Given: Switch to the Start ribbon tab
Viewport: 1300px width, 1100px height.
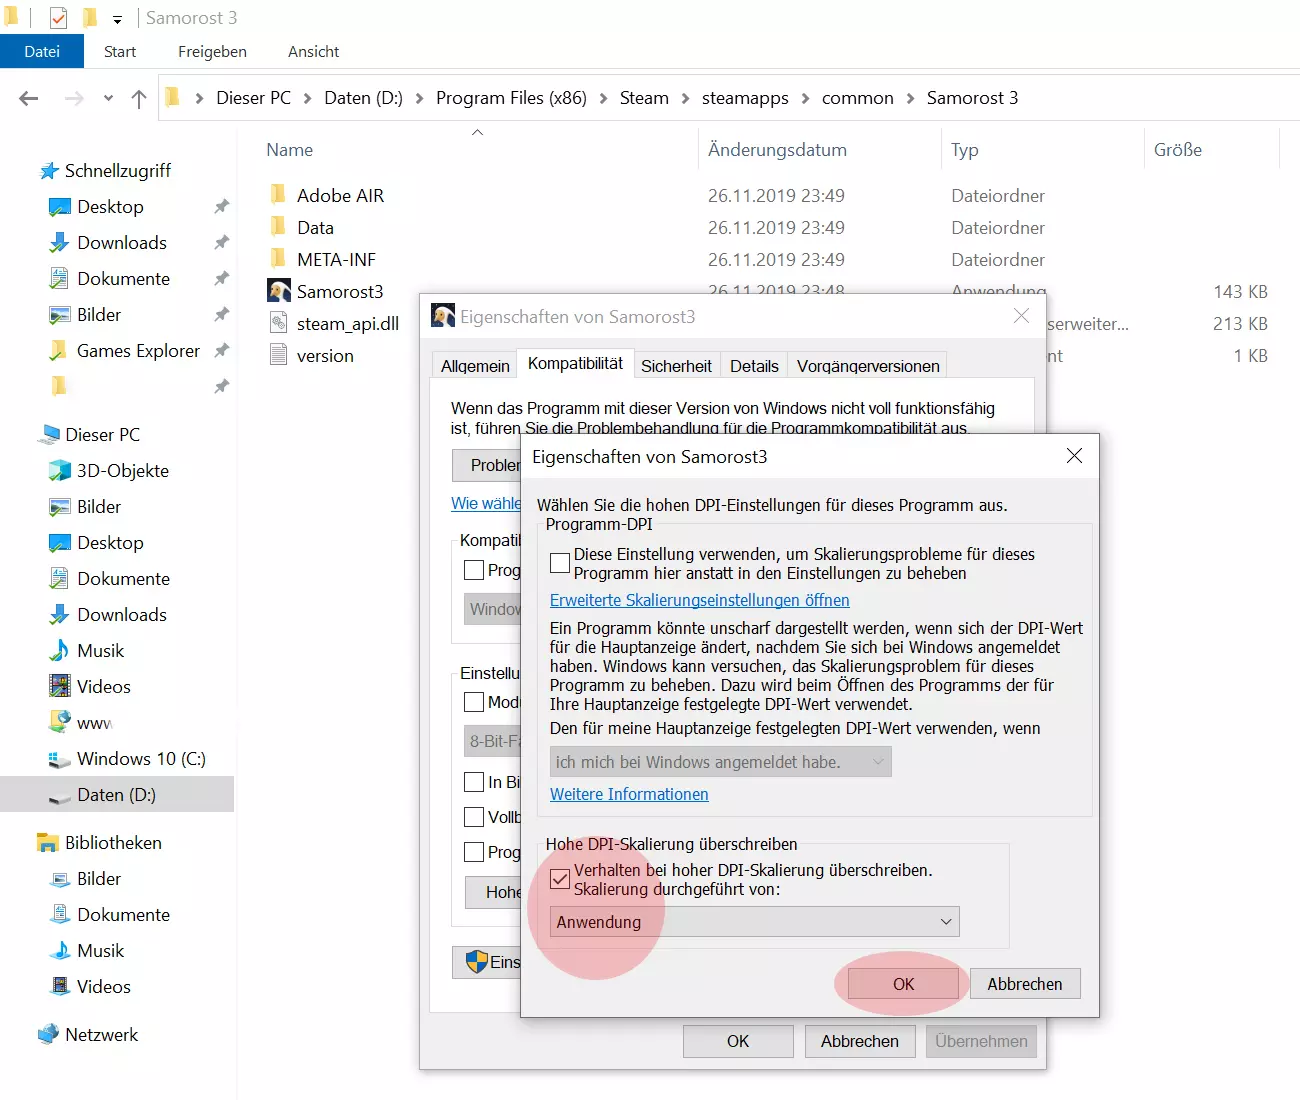Looking at the screenshot, I should coord(120,51).
